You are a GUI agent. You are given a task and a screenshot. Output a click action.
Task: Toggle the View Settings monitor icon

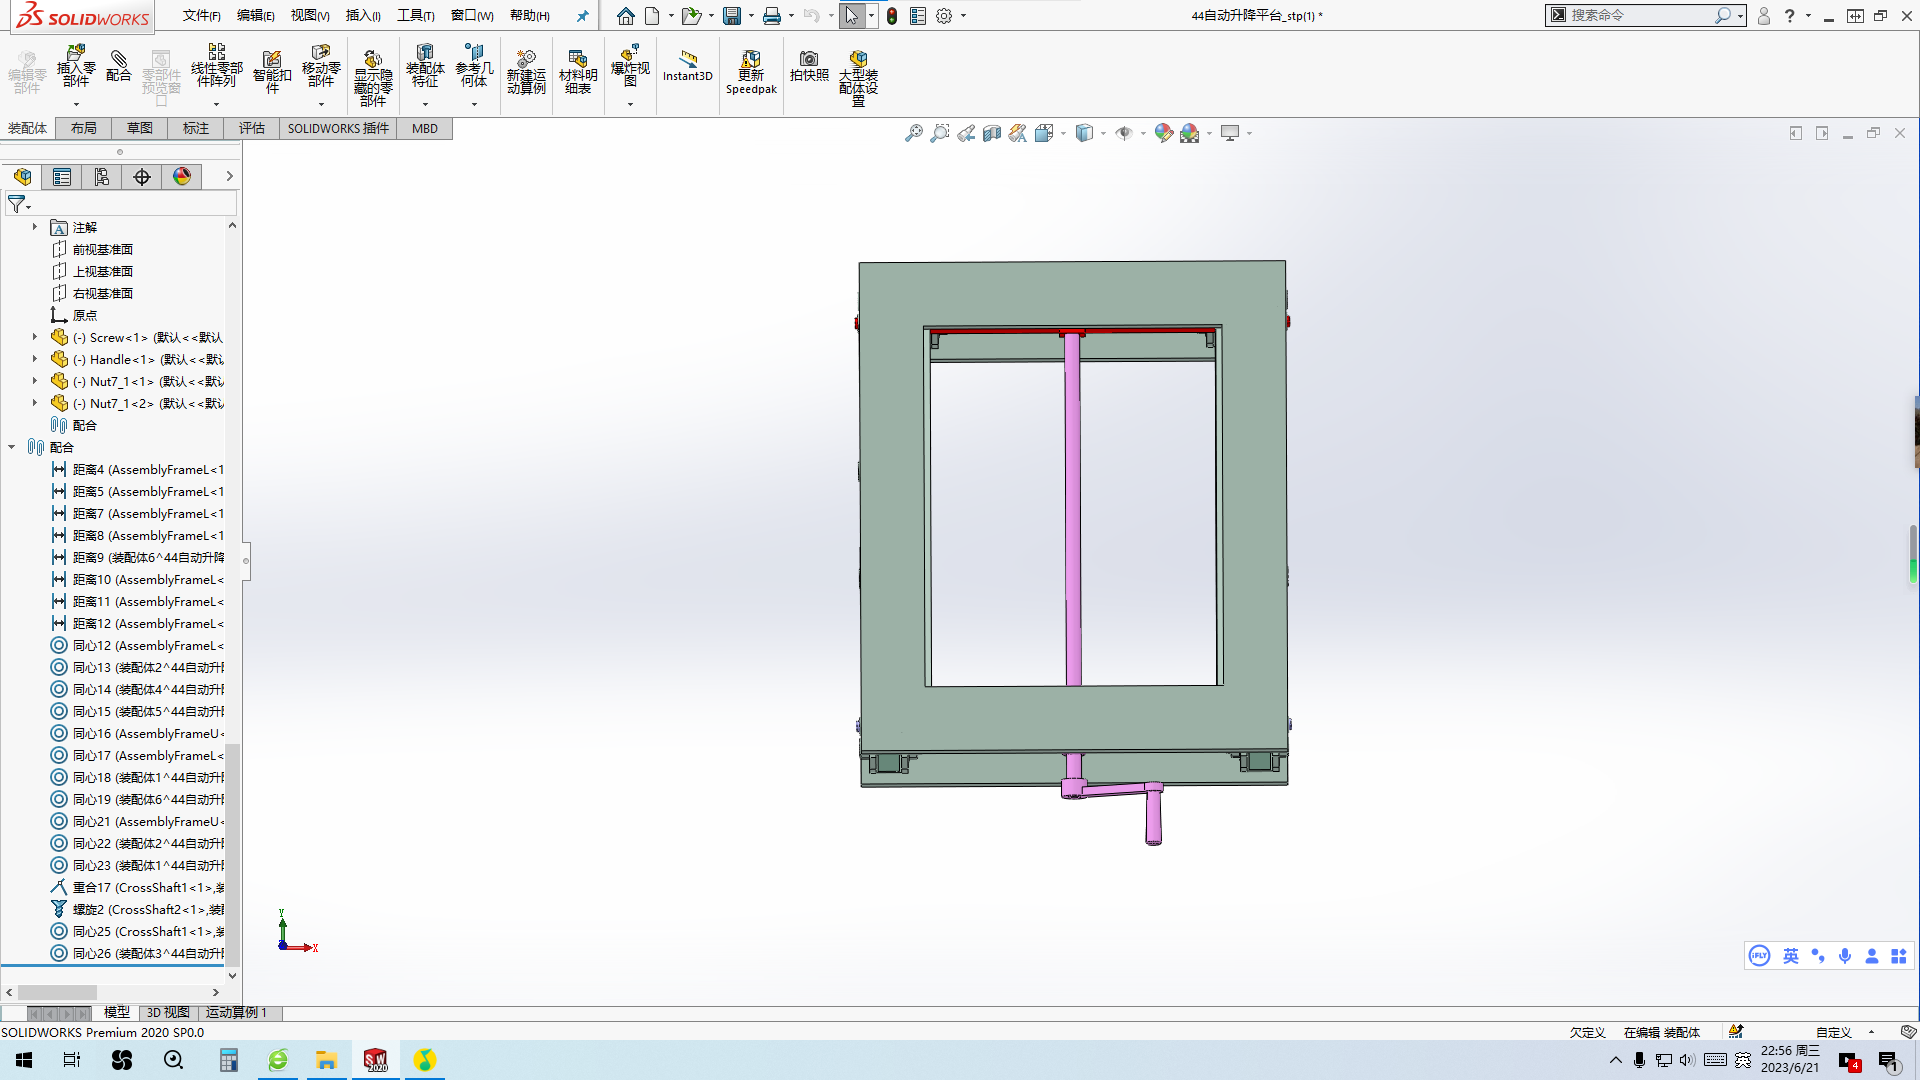(1230, 133)
